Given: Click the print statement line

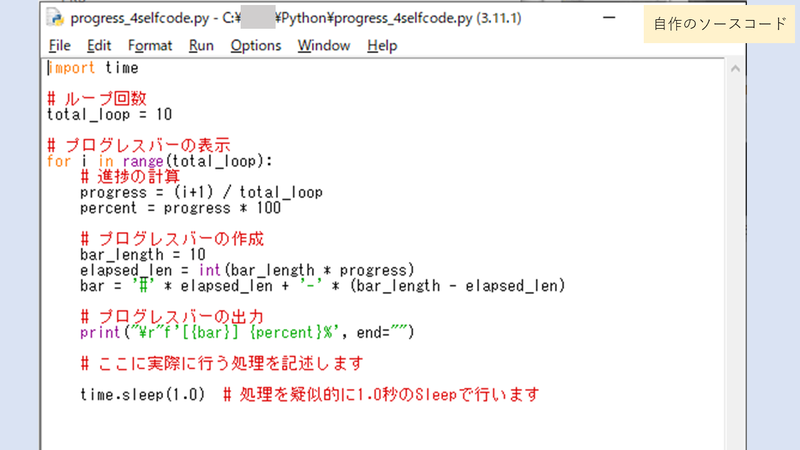Looking at the screenshot, I should pyautogui.click(x=247, y=333).
